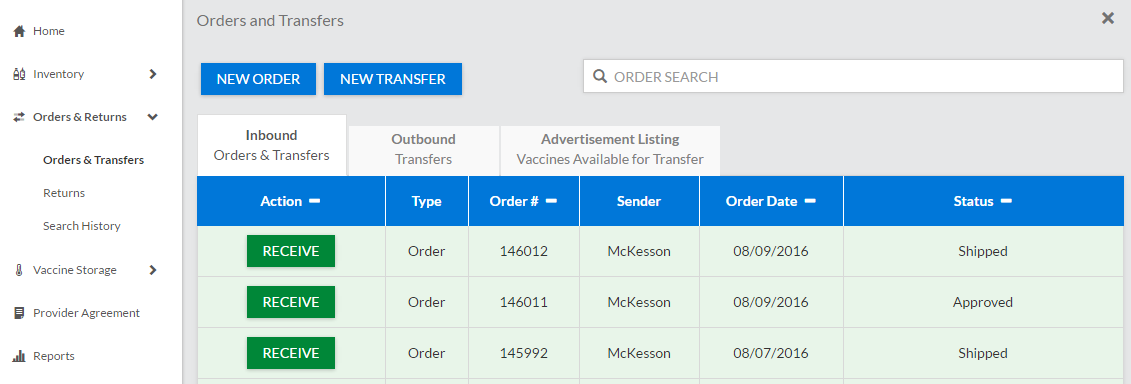Click the Home house icon
Screen dimensions: 1131x384
[19, 31]
